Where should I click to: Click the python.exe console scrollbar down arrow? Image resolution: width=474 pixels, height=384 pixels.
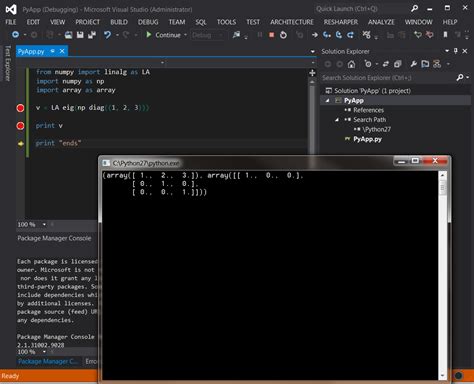[x=443, y=376]
